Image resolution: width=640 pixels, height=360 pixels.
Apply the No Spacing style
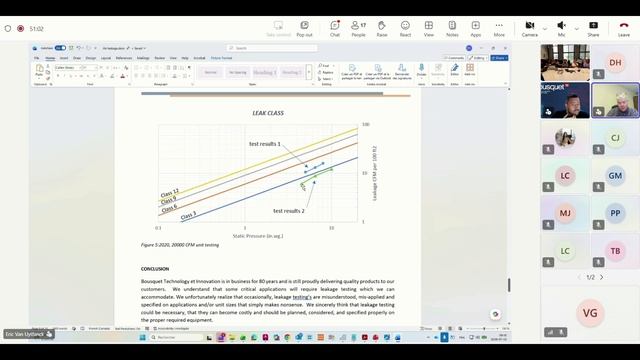[x=238, y=72]
